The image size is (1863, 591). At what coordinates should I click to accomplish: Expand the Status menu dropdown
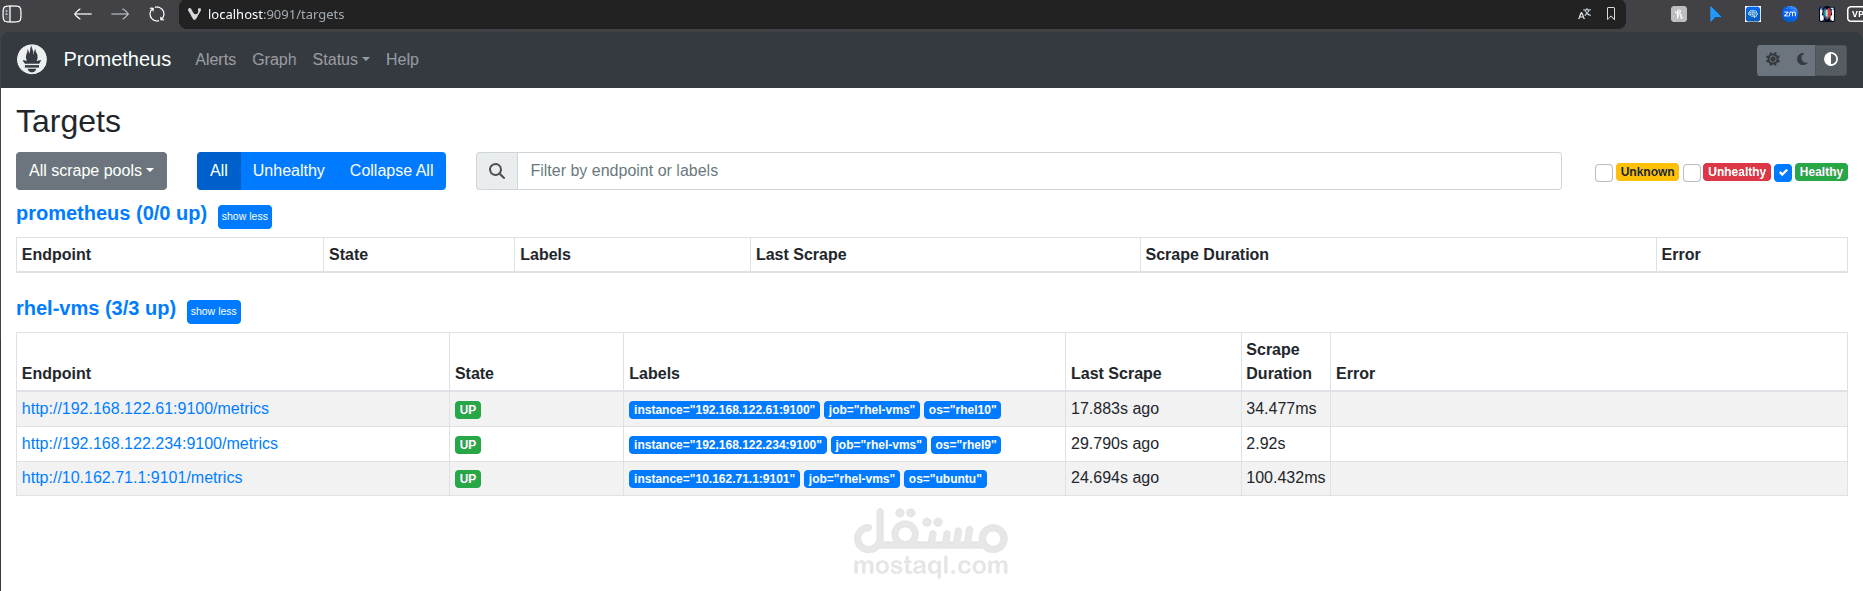pyautogui.click(x=341, y=60)
